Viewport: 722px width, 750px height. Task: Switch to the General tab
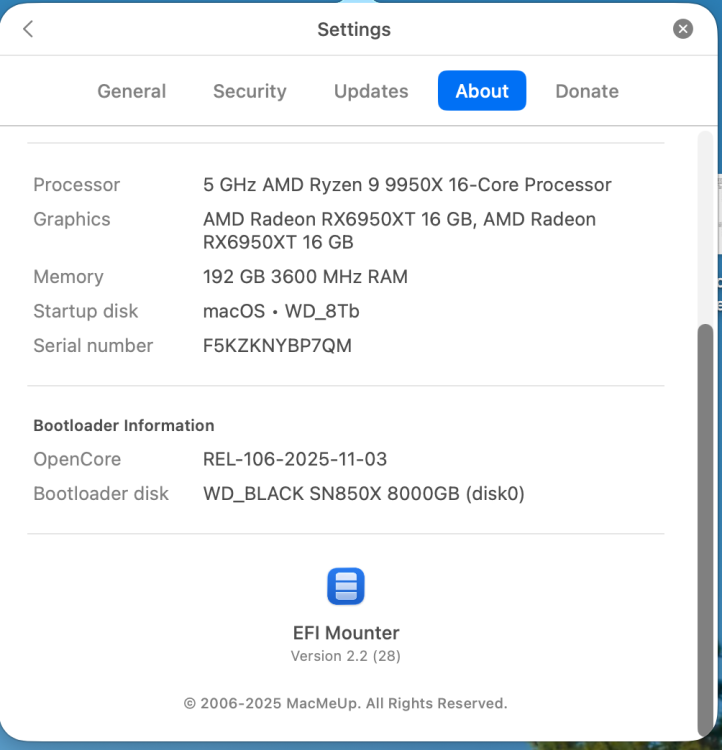click(x=132, y=91)
